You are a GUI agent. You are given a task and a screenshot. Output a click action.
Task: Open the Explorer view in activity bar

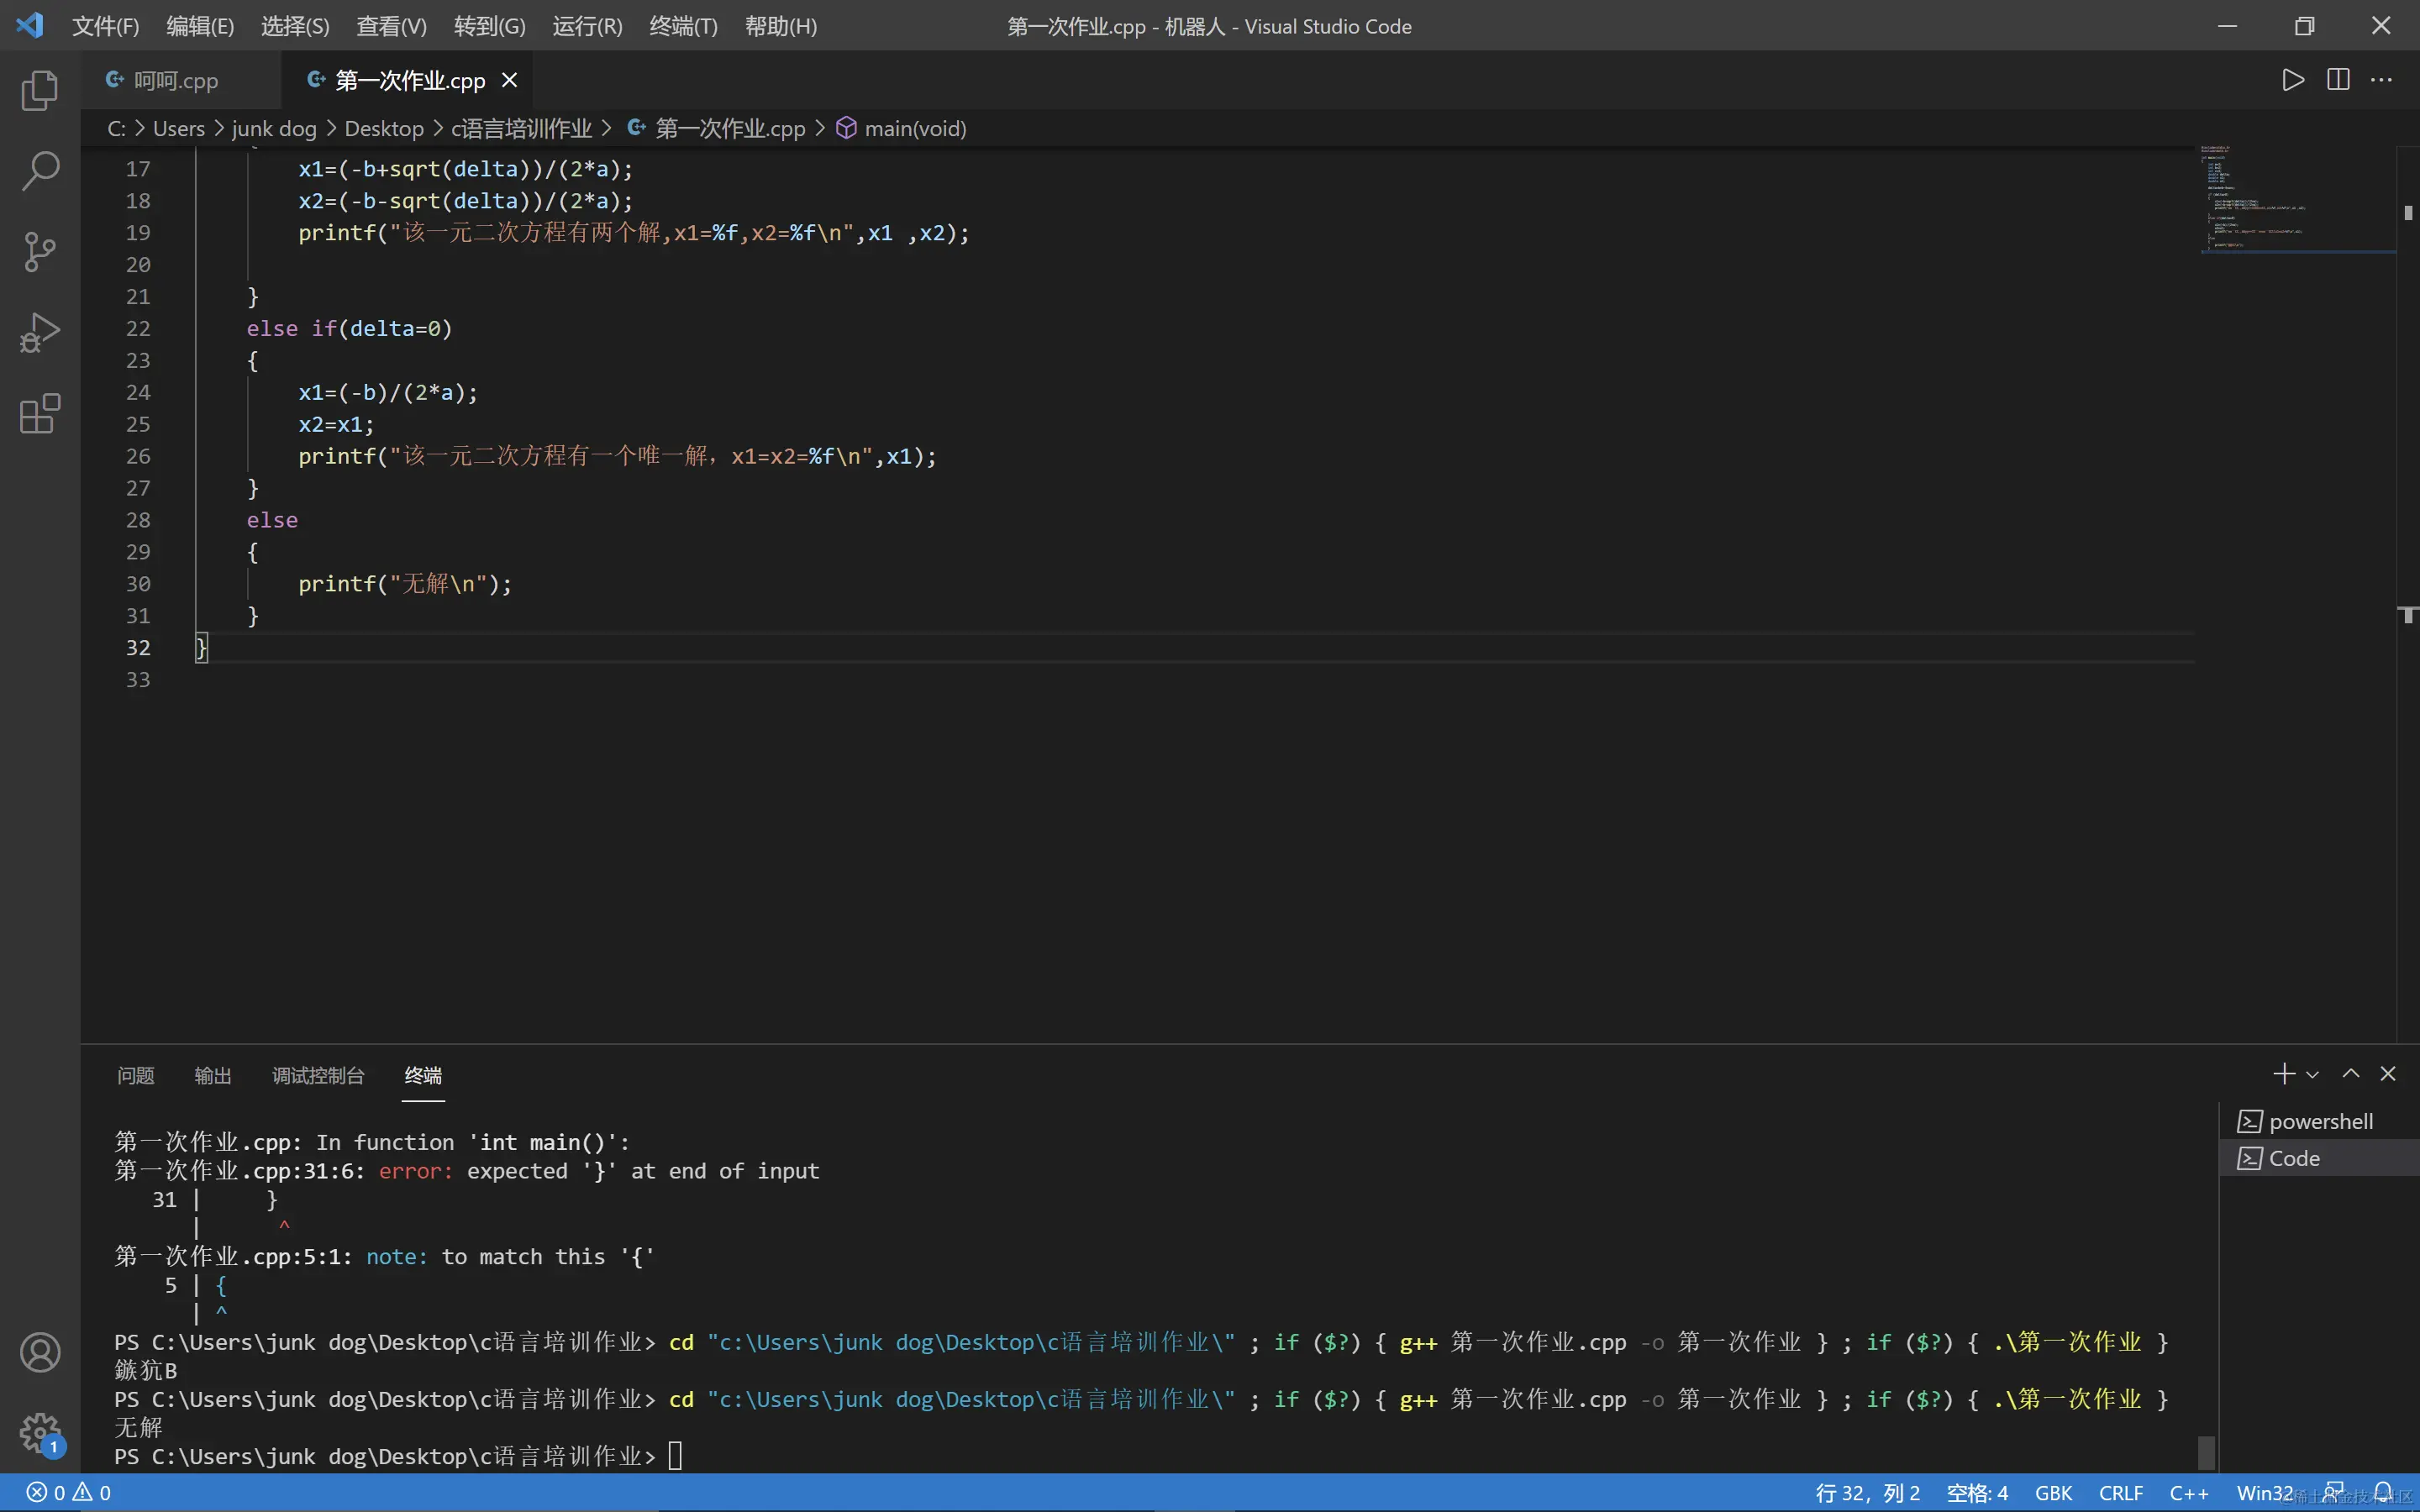click(x=40, y=91)
